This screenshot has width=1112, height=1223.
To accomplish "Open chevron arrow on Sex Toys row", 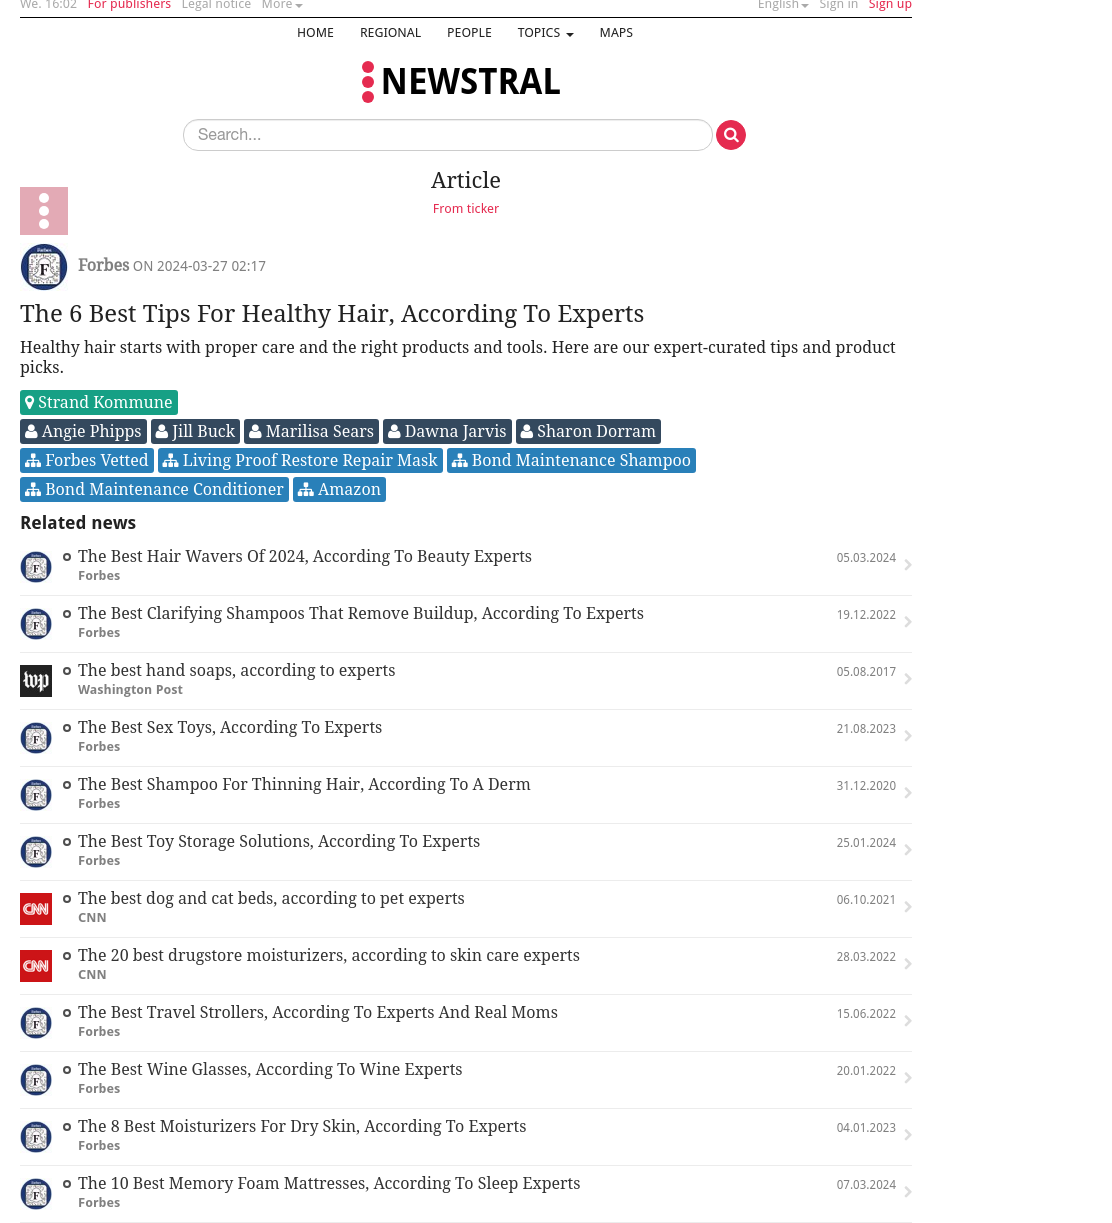I will 908,736.
